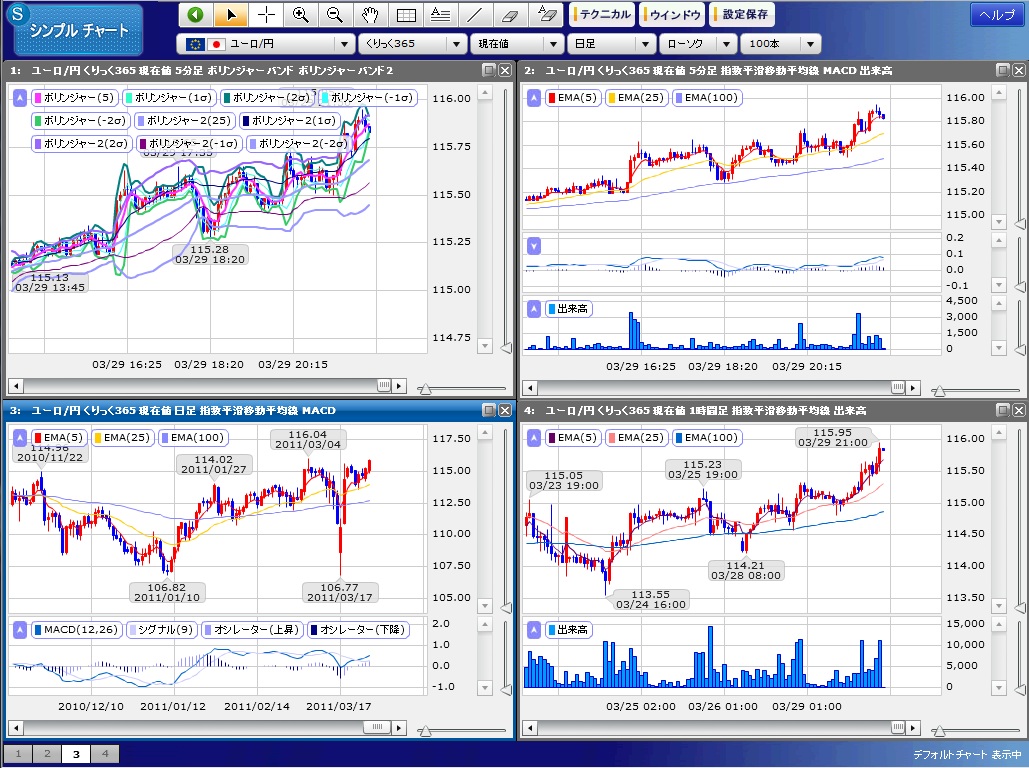Pick the eraser tool in the toolbar
This screenshot has height=768, width=1029.
coord(510,15)
